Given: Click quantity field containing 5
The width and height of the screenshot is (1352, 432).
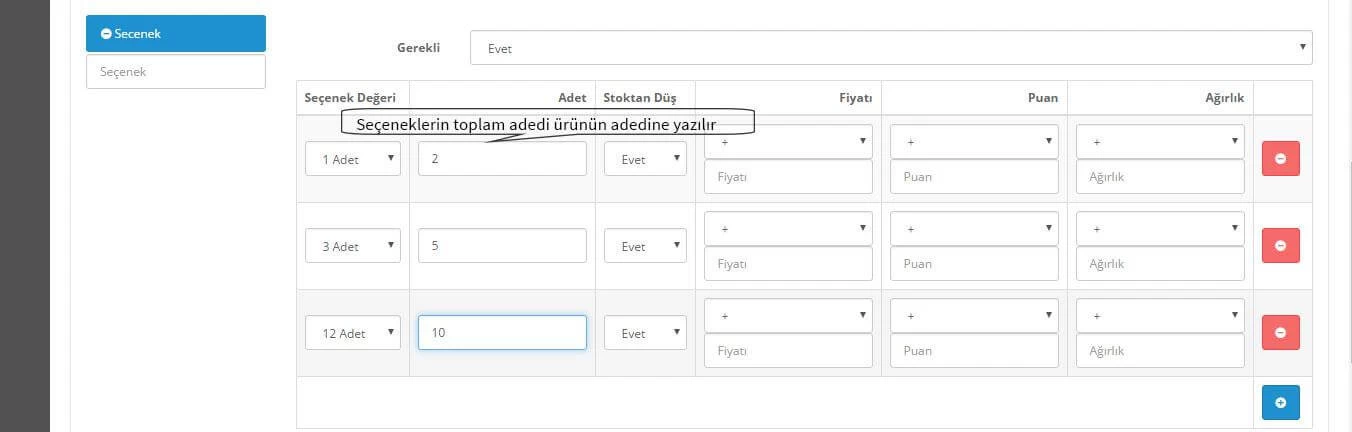Looking at the screenshot, I should click(x=502, y=246).
